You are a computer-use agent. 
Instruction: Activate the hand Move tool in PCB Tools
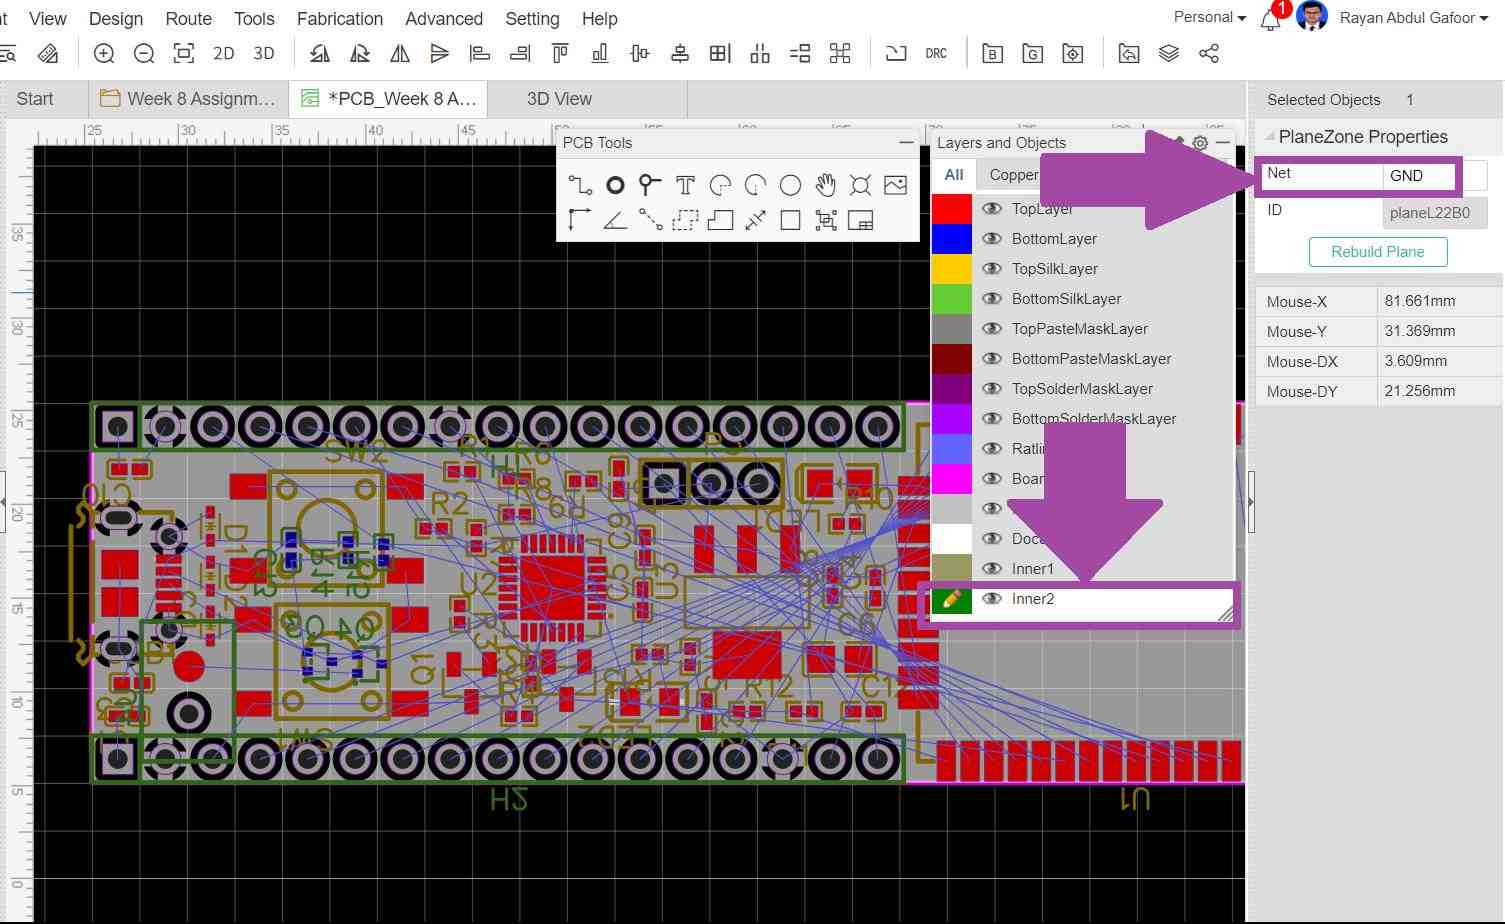(x=825, y=185)
